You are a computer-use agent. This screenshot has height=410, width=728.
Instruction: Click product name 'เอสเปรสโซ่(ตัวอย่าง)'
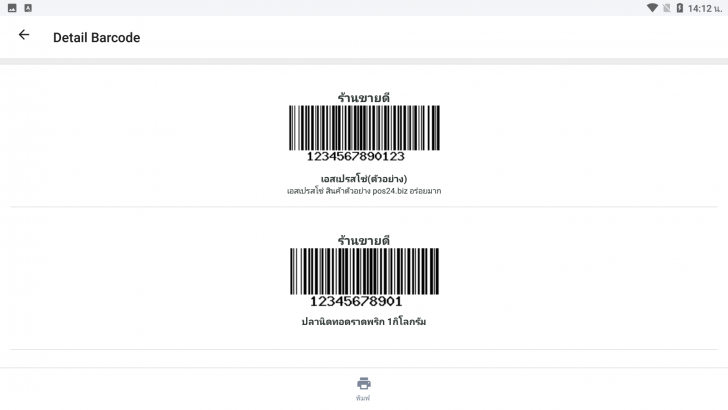tap(363, 179)
